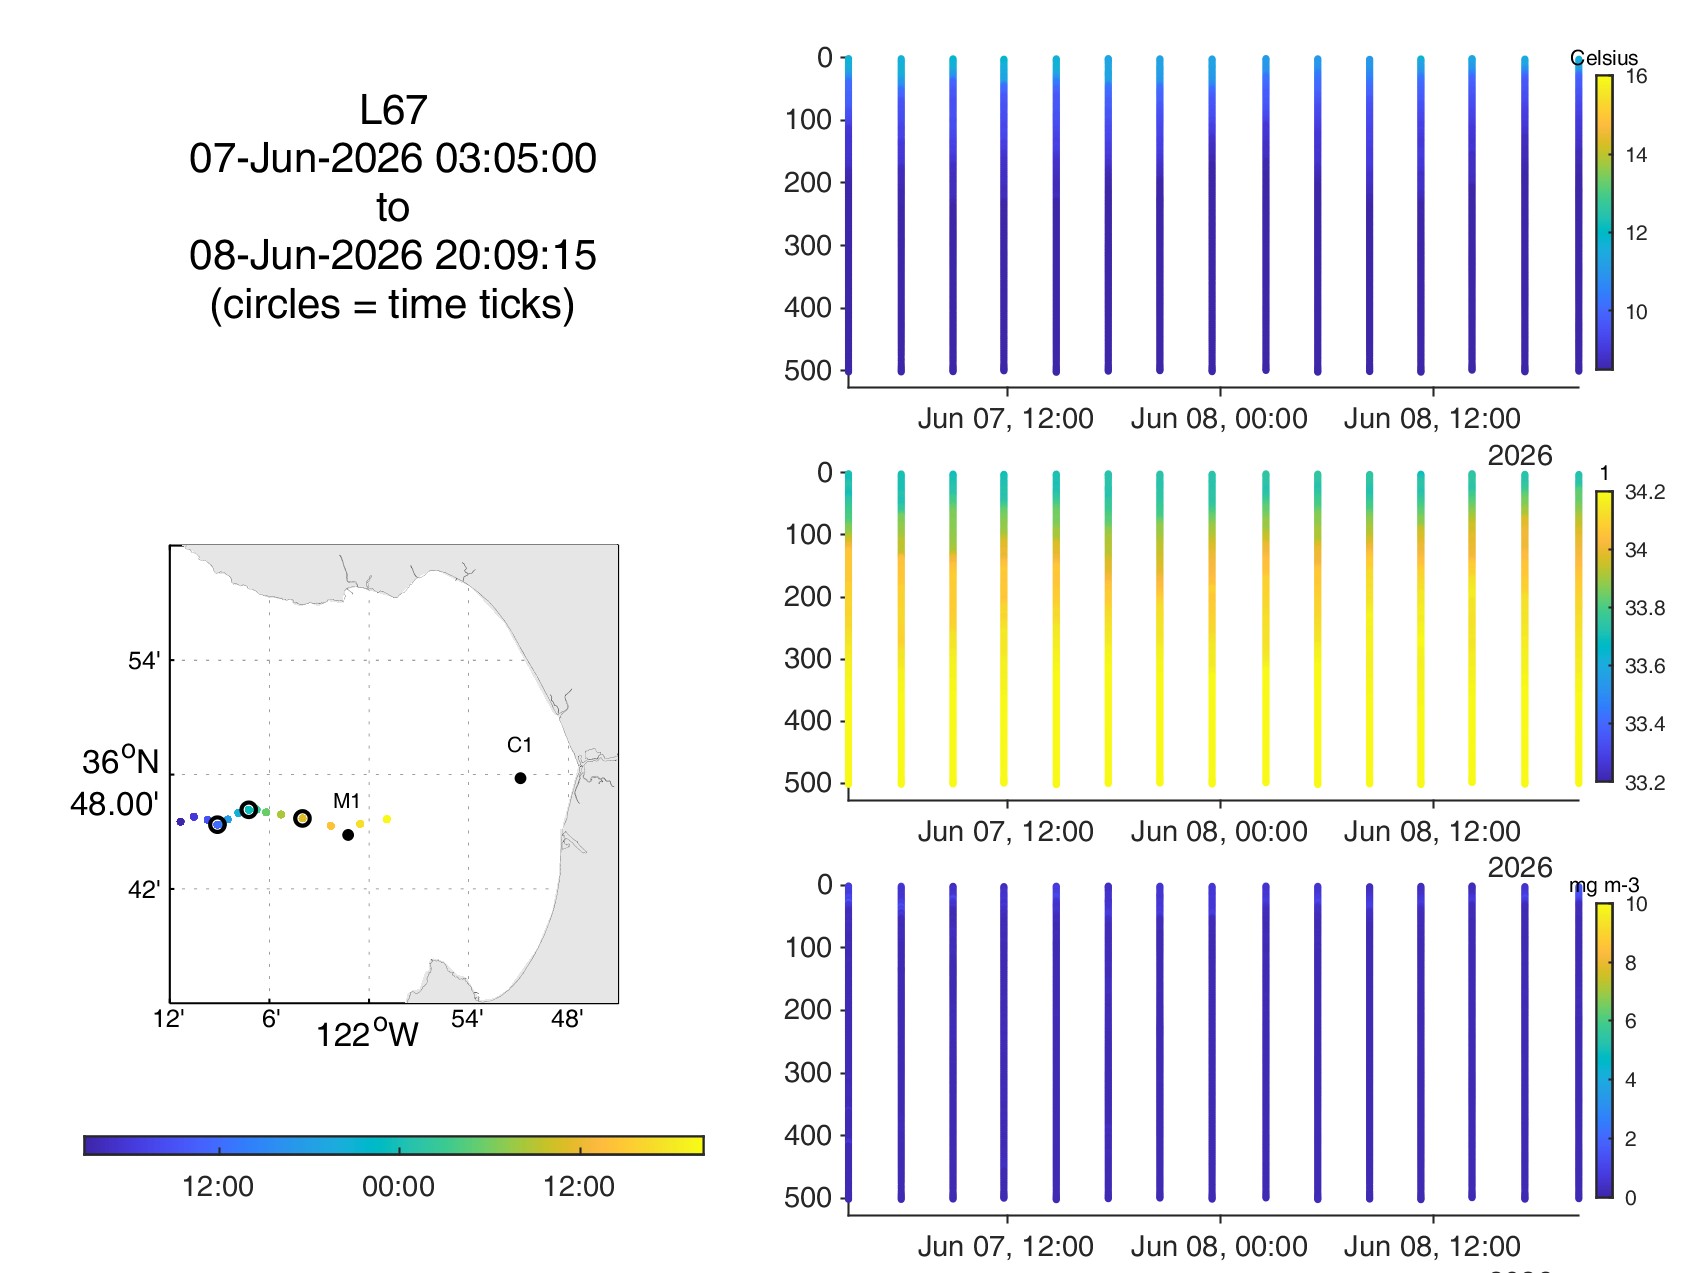Select the circled orange time tick marker
This screenshot has width=1697, height=1273.
(x=302, y=819)
